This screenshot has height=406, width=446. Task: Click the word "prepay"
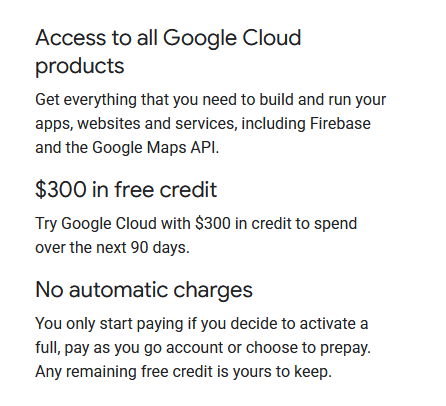pyautogui.click(x=344, y=348)
